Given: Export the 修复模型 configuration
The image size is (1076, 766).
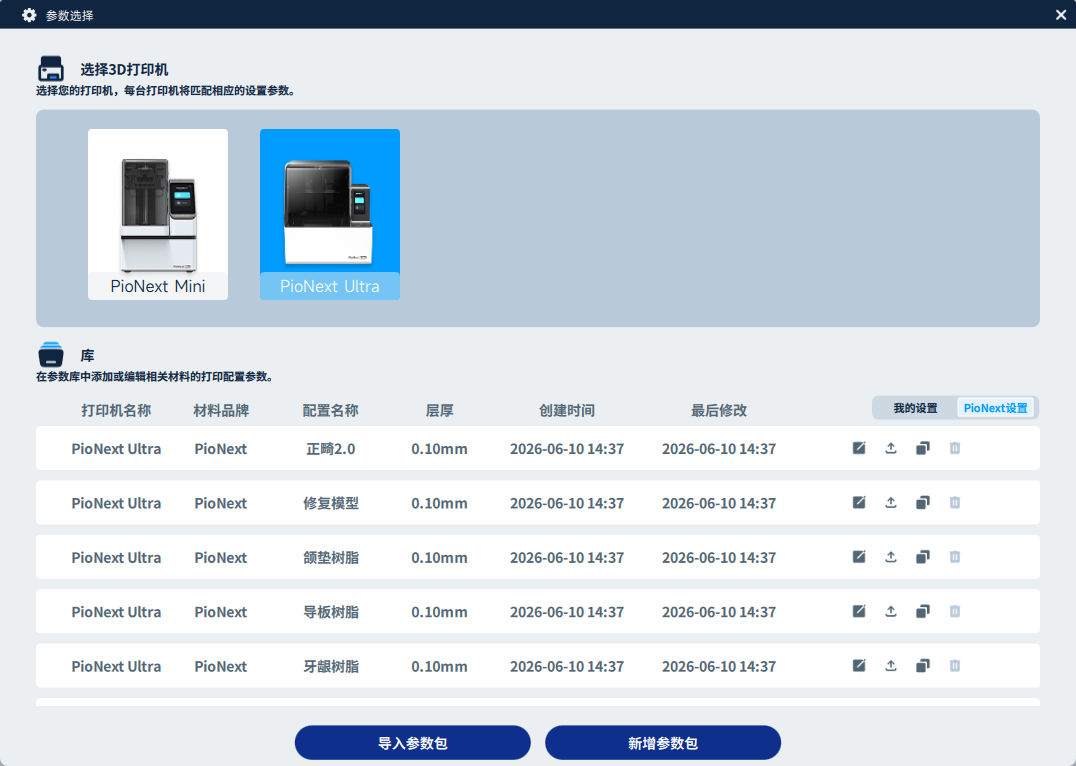Looking at the screenshot, I should [x=891, y=502].
